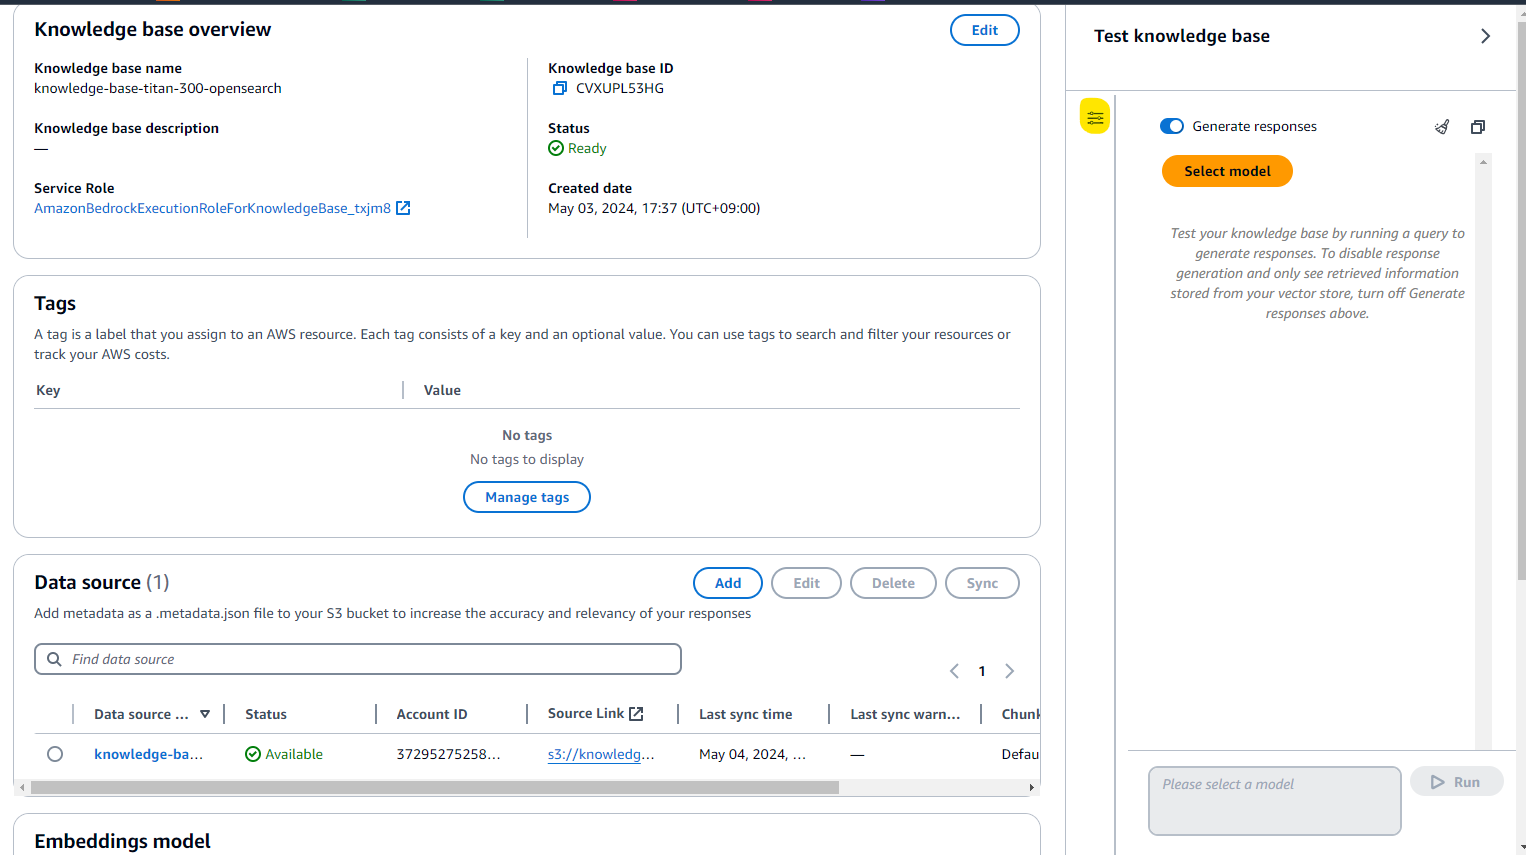Image resolution: width=1526 pixels, height=855 pixels.
Task: Click the Embeddings model section heading
Action: (x=122, y=841)
